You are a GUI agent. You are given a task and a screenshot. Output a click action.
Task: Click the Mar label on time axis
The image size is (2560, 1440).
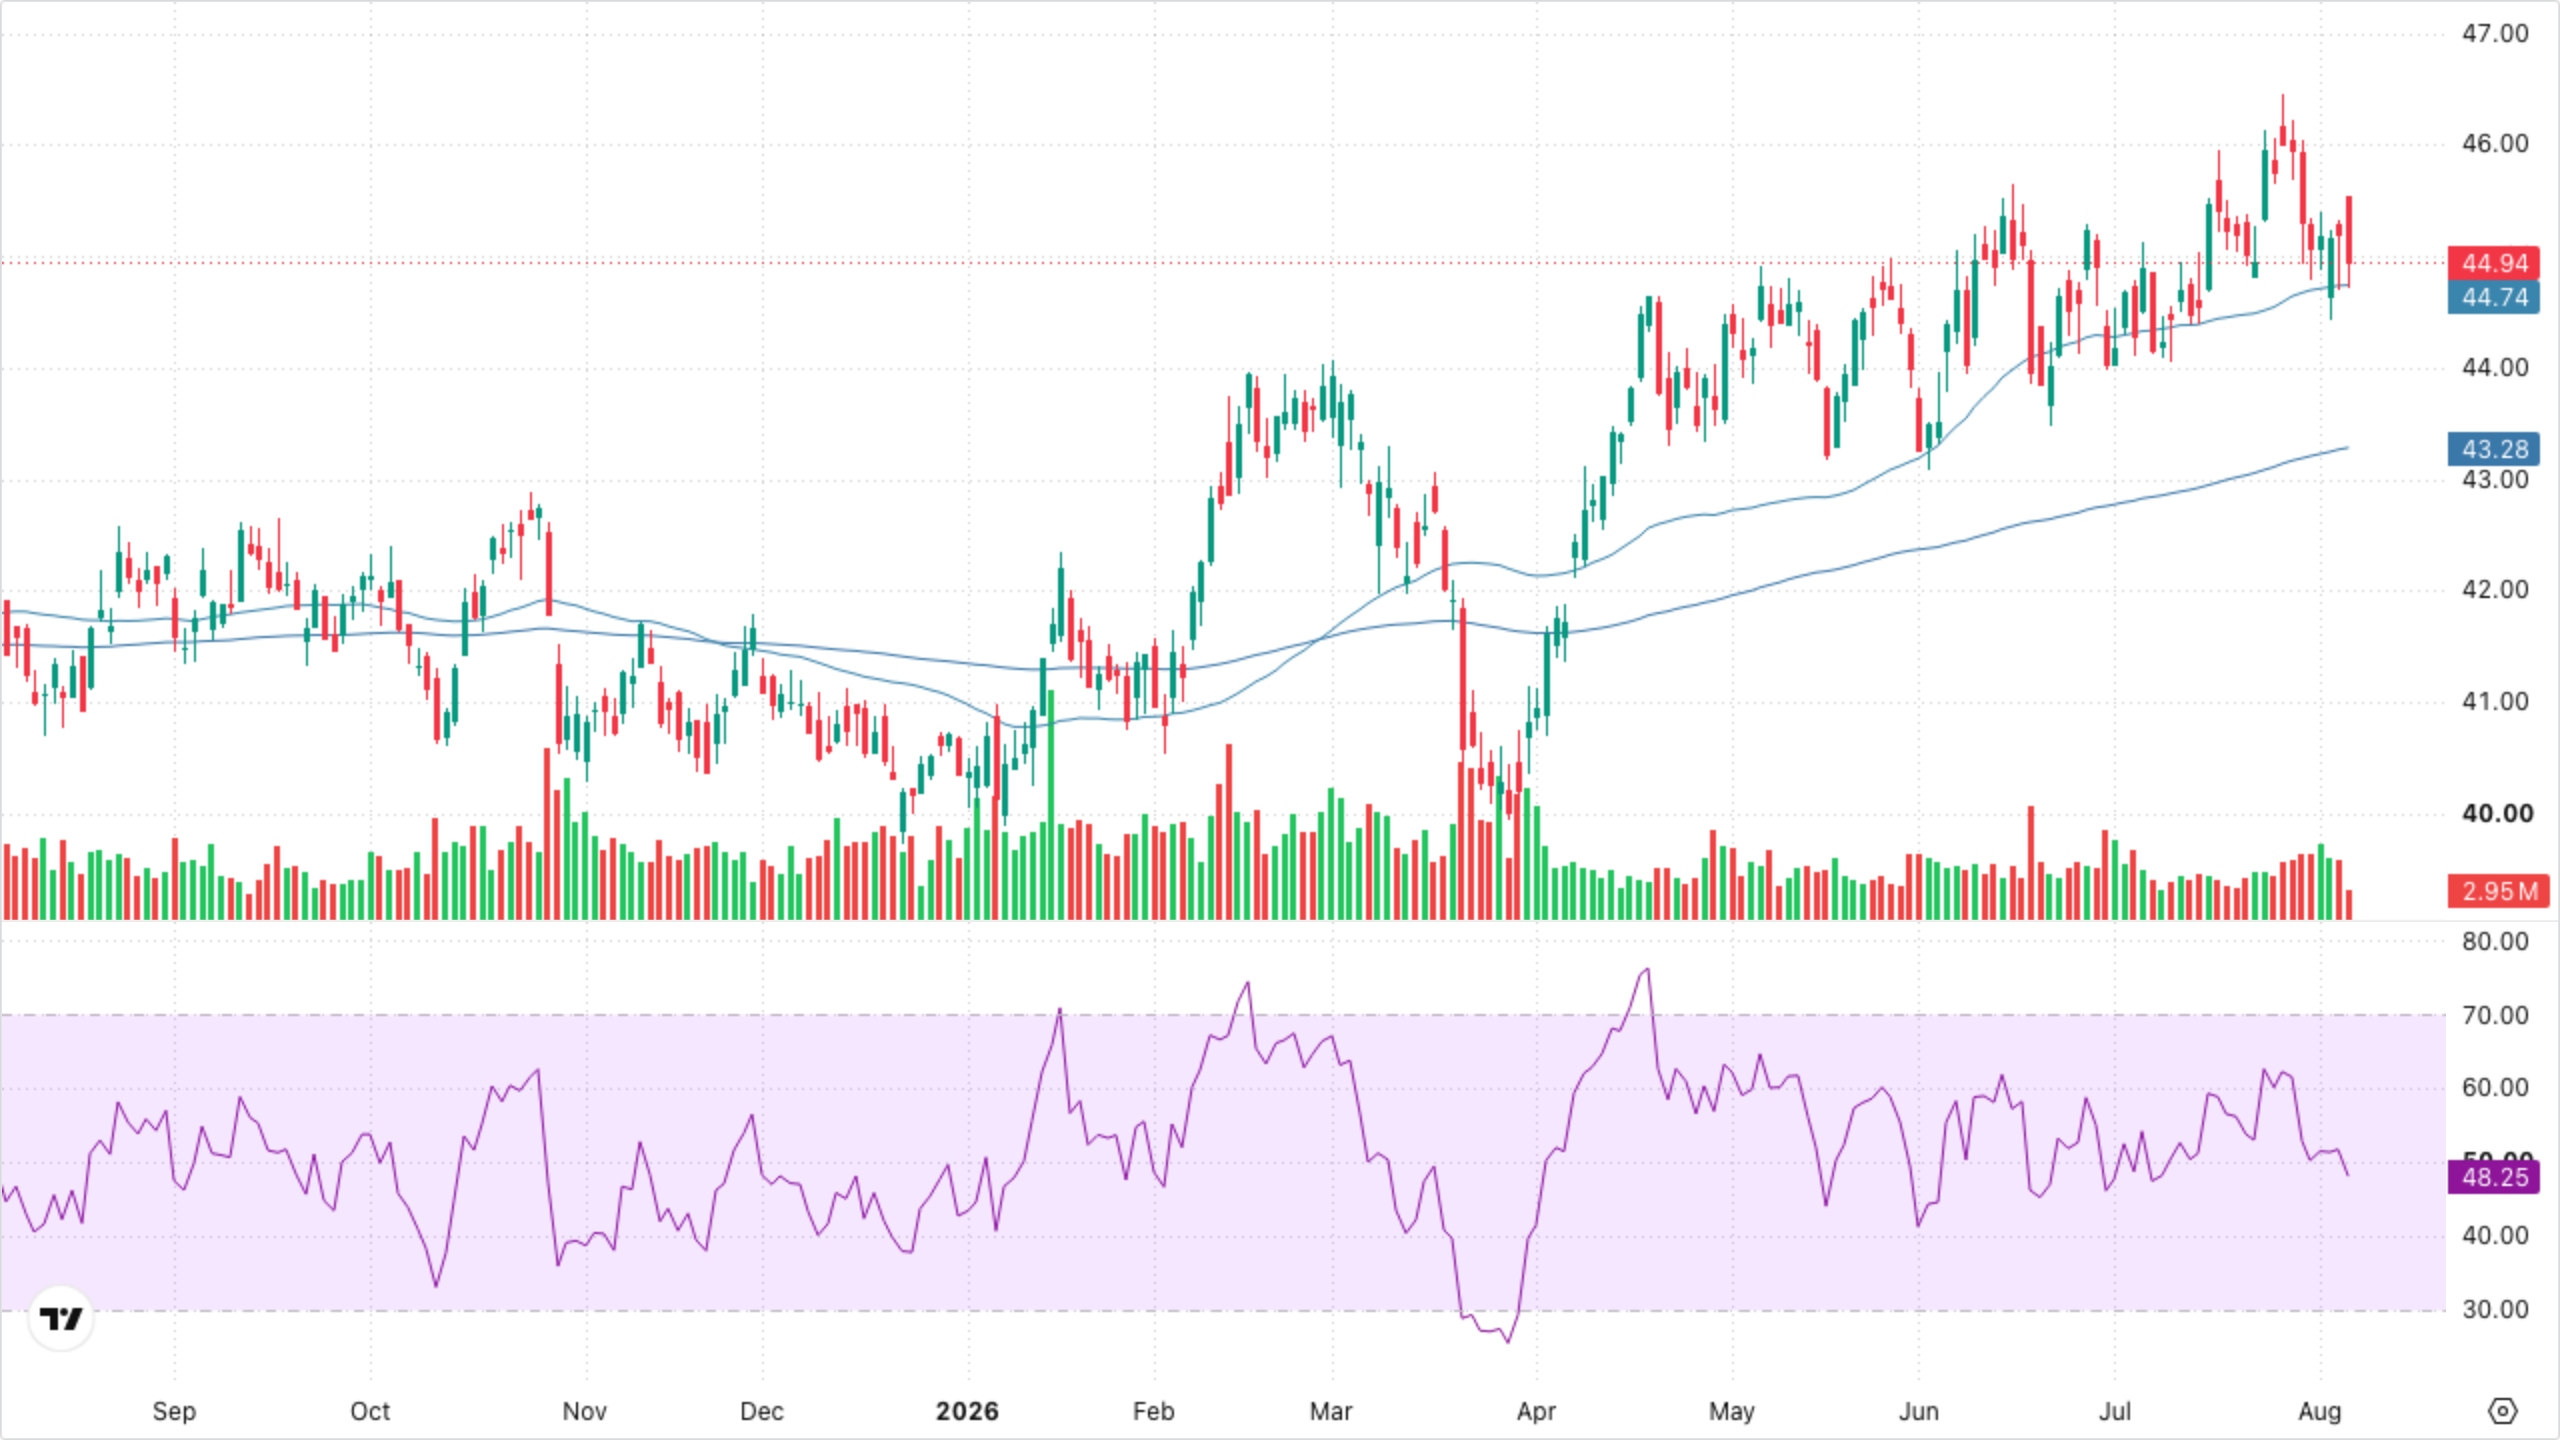[1331, 1411]
